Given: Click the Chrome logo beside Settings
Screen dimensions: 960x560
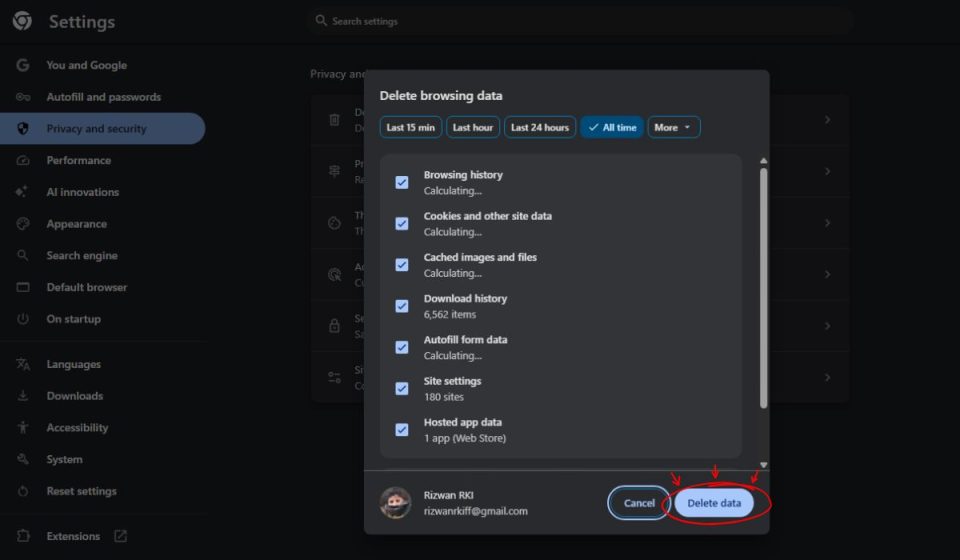Looking at the screenshot, I should tap(22, 21).
